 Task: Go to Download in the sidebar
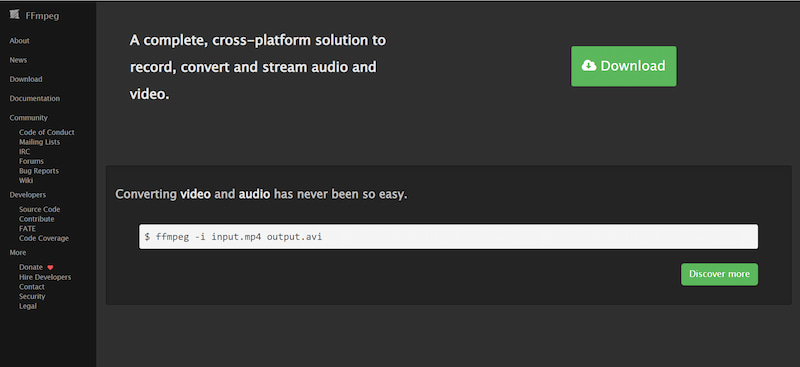pyautogui.click(x=26, y=79)
